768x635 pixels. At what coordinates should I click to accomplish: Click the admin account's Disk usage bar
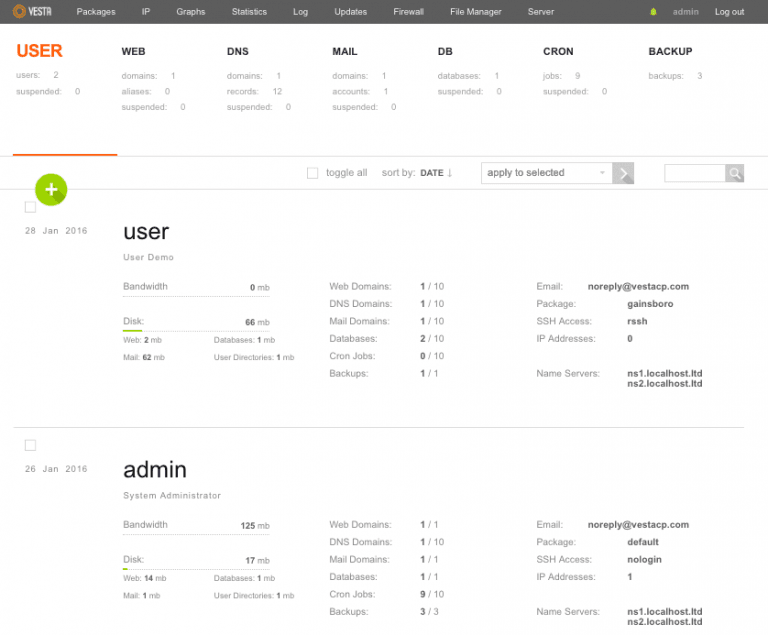196,569
